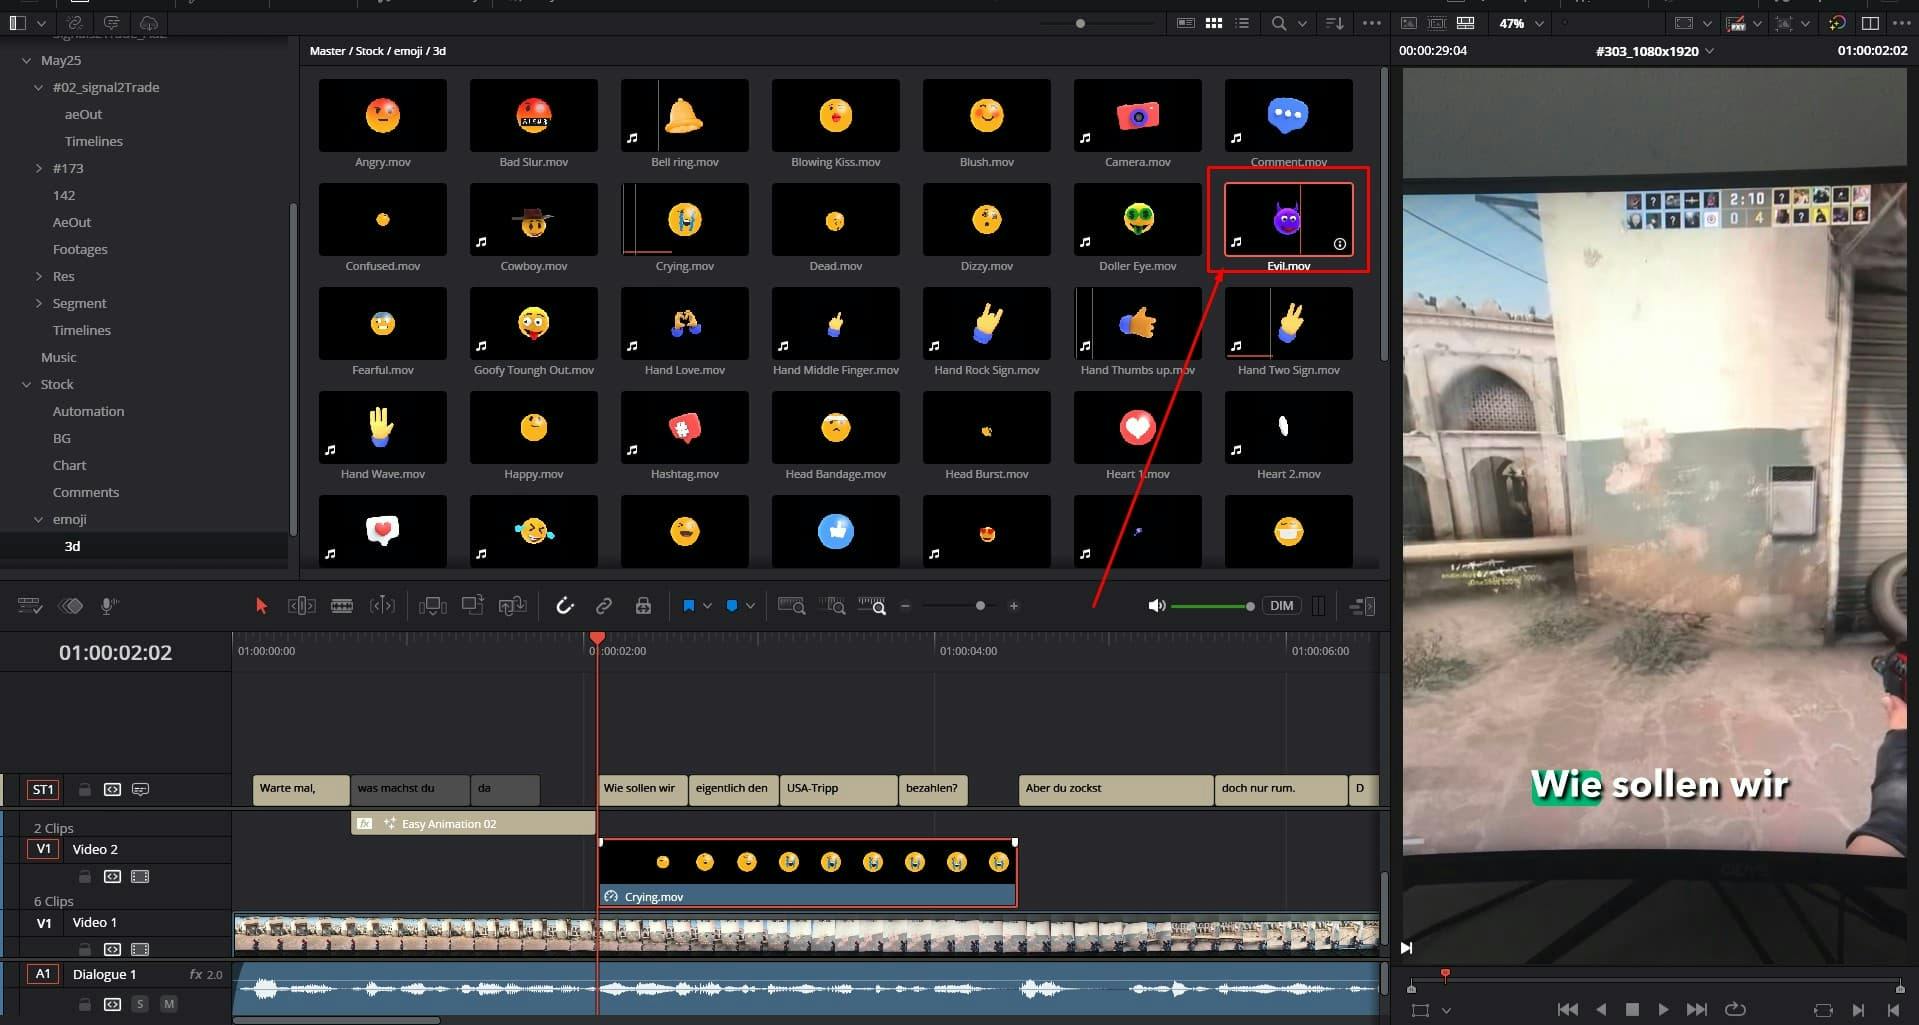Click the Overwrite Clip tool icon
1919x1025 pixels.
tap(472, 605)
